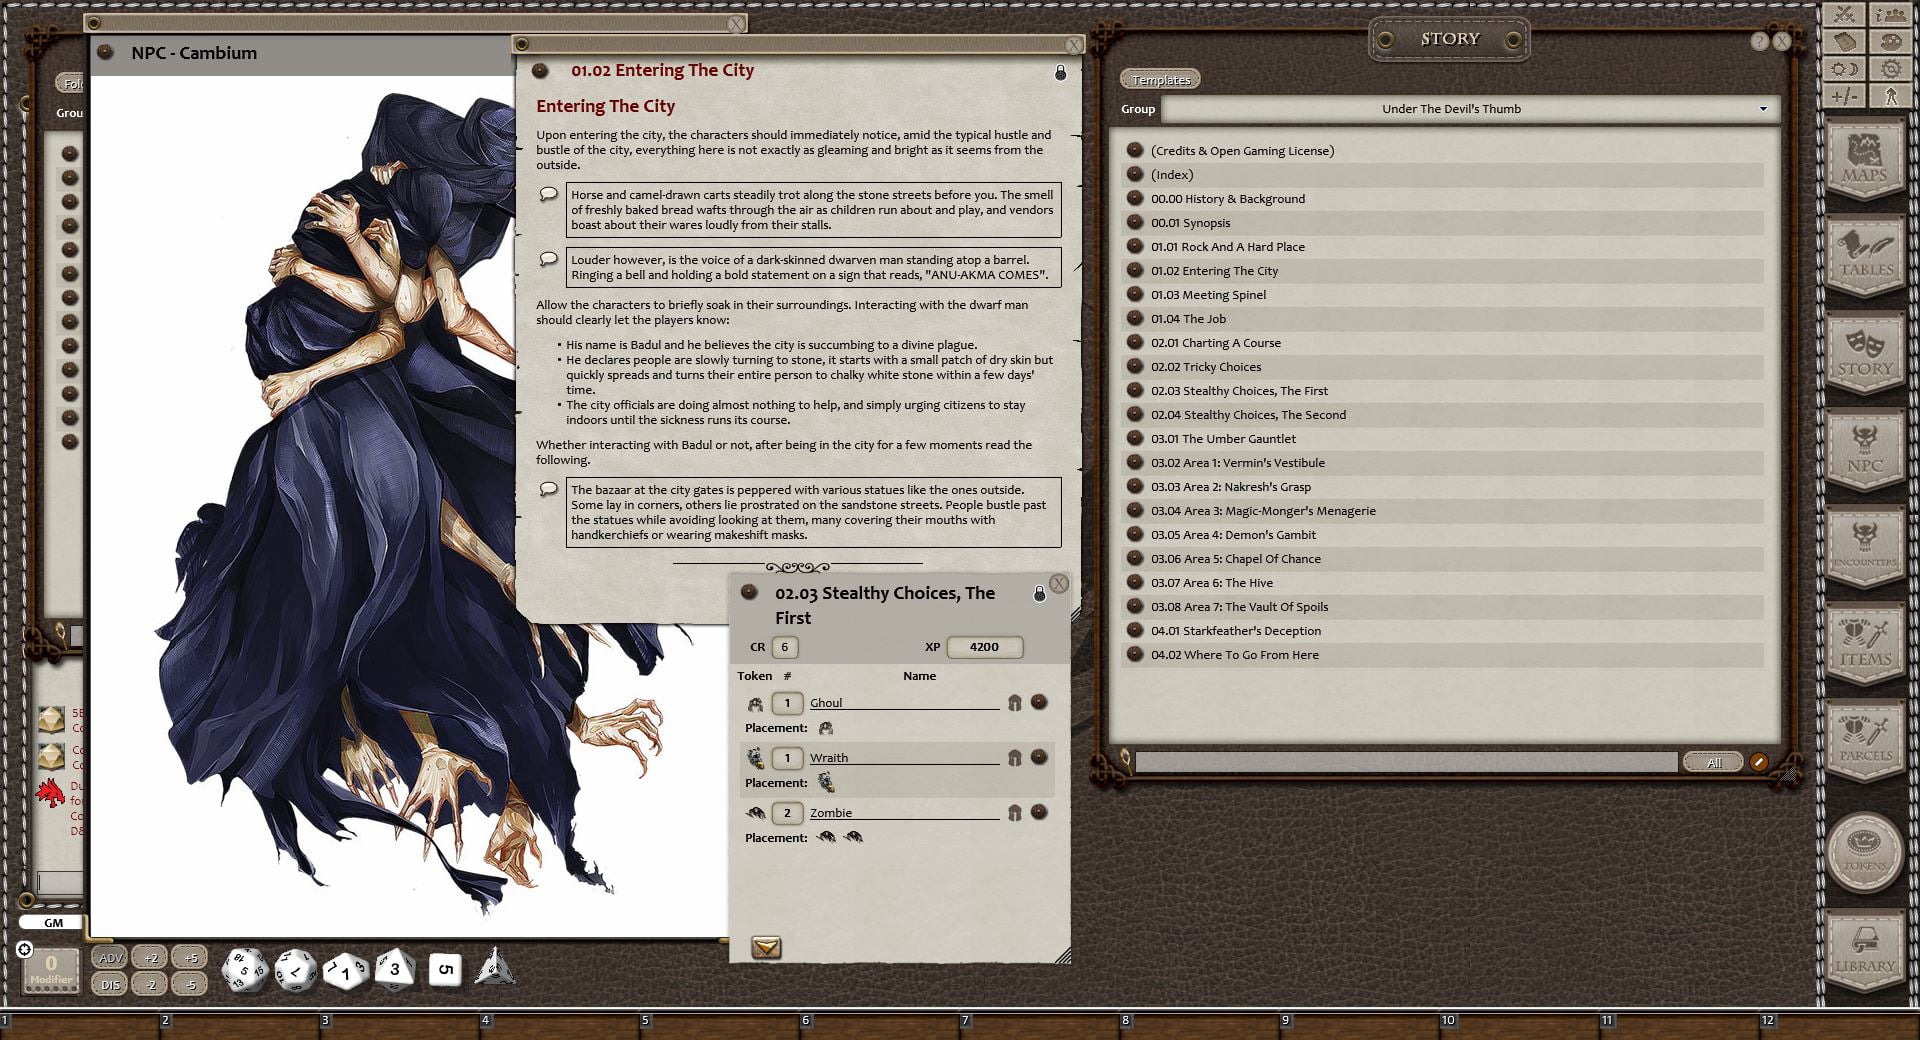1920x1040 pixels.
Task: Open the NPC sidebar shield
Action: [1865, 450]
